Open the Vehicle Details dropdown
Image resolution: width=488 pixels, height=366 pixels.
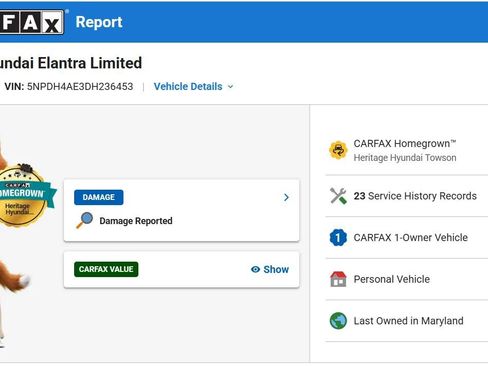click(193, 87)
